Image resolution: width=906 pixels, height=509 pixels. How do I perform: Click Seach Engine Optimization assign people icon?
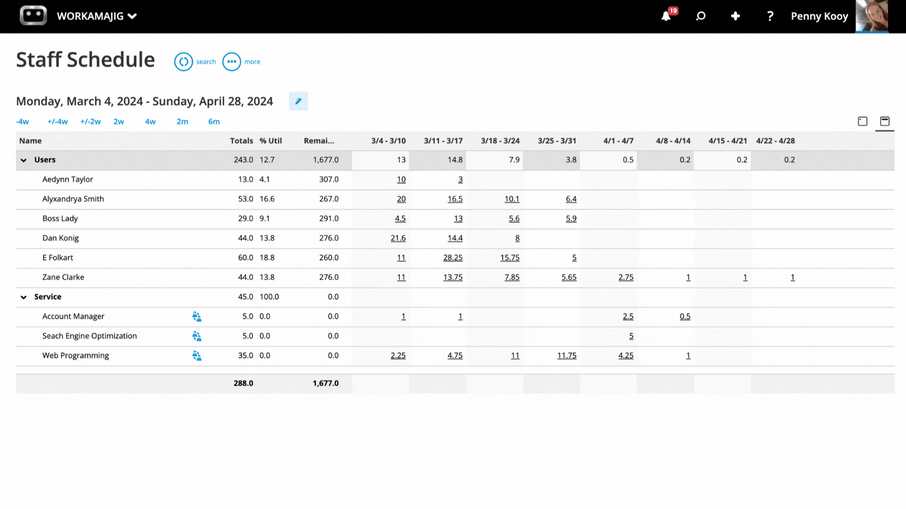(196, 336)
